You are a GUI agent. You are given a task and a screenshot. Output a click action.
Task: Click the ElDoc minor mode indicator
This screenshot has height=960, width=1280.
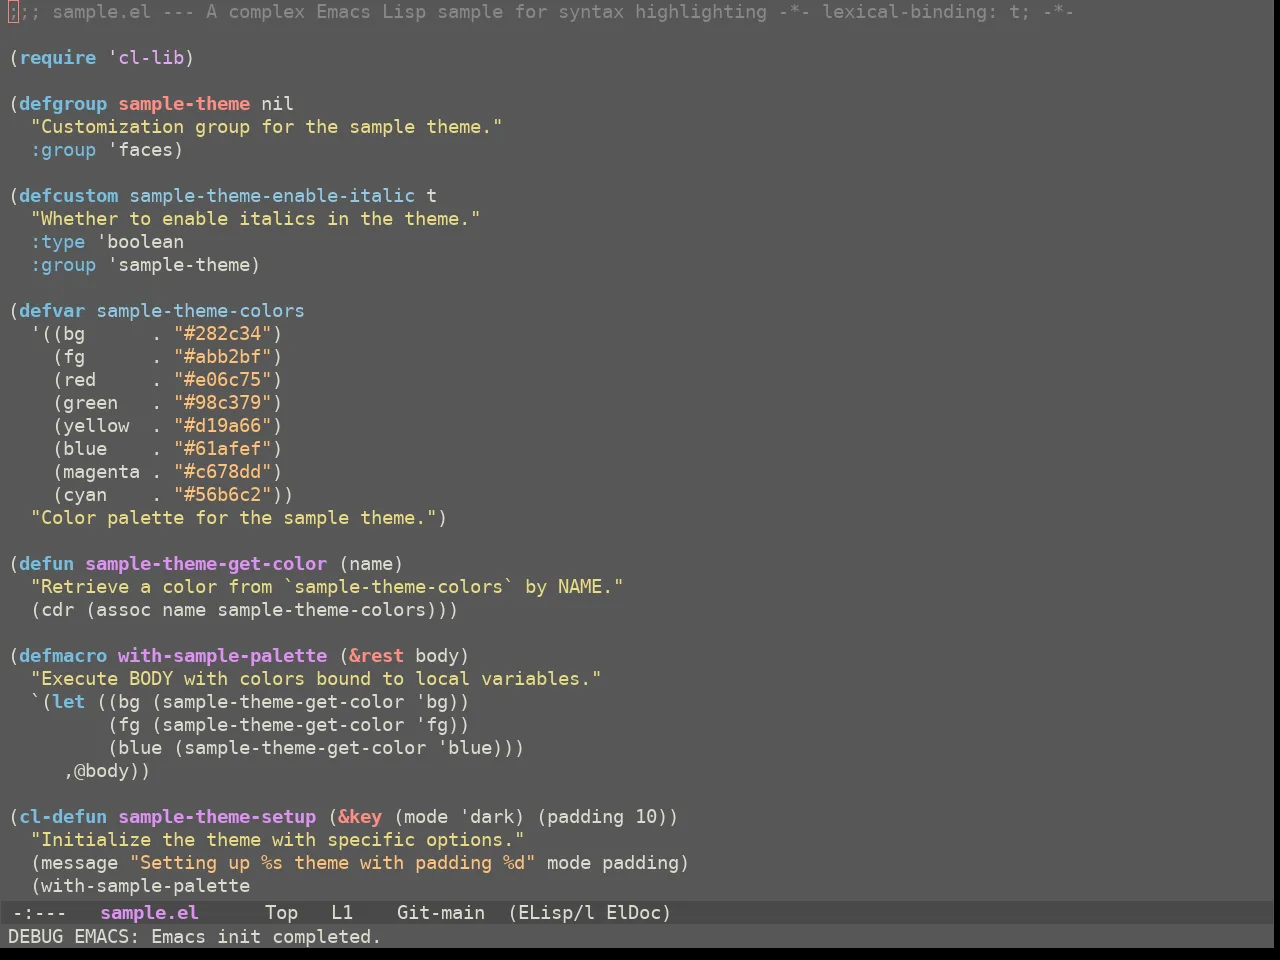[x=633, y=912]
